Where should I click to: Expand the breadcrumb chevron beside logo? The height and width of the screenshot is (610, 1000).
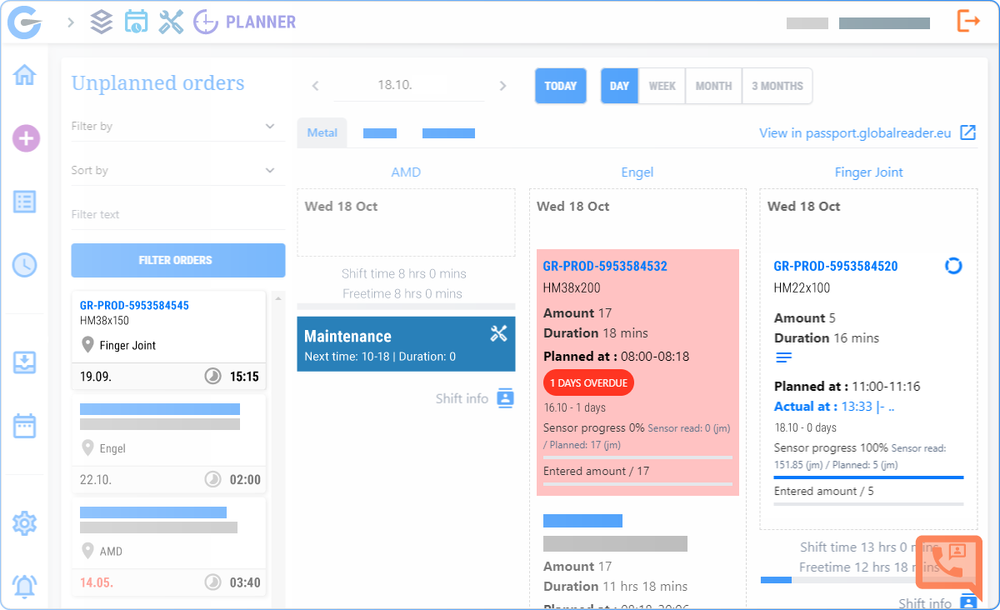71,22
